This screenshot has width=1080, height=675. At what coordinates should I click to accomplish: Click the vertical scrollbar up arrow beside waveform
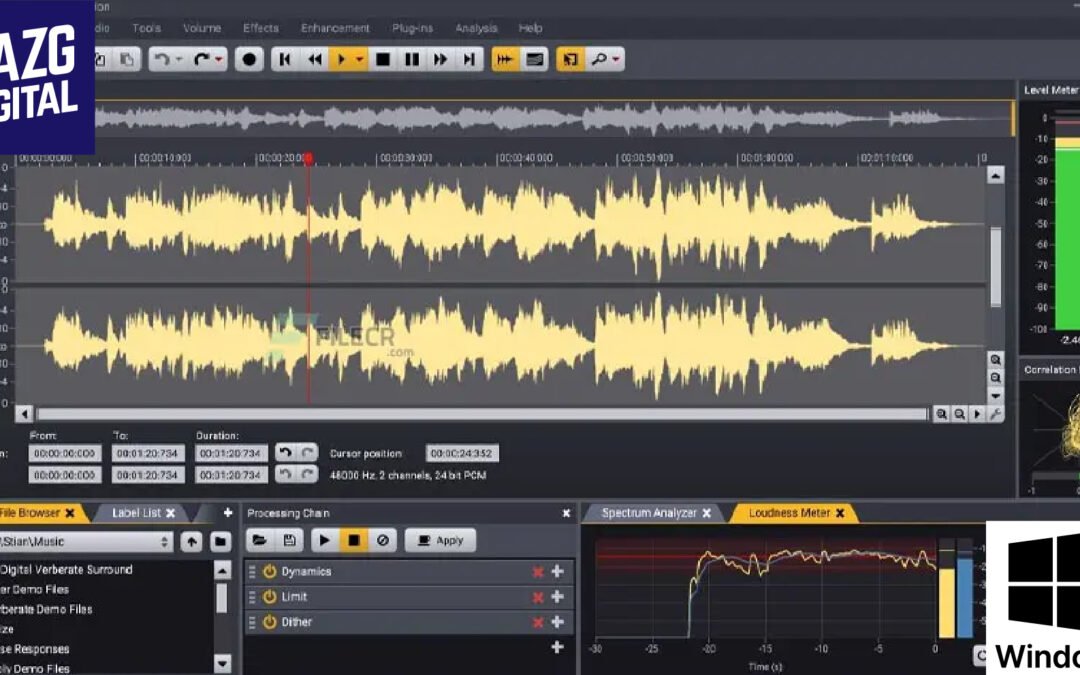click(995, 176)
